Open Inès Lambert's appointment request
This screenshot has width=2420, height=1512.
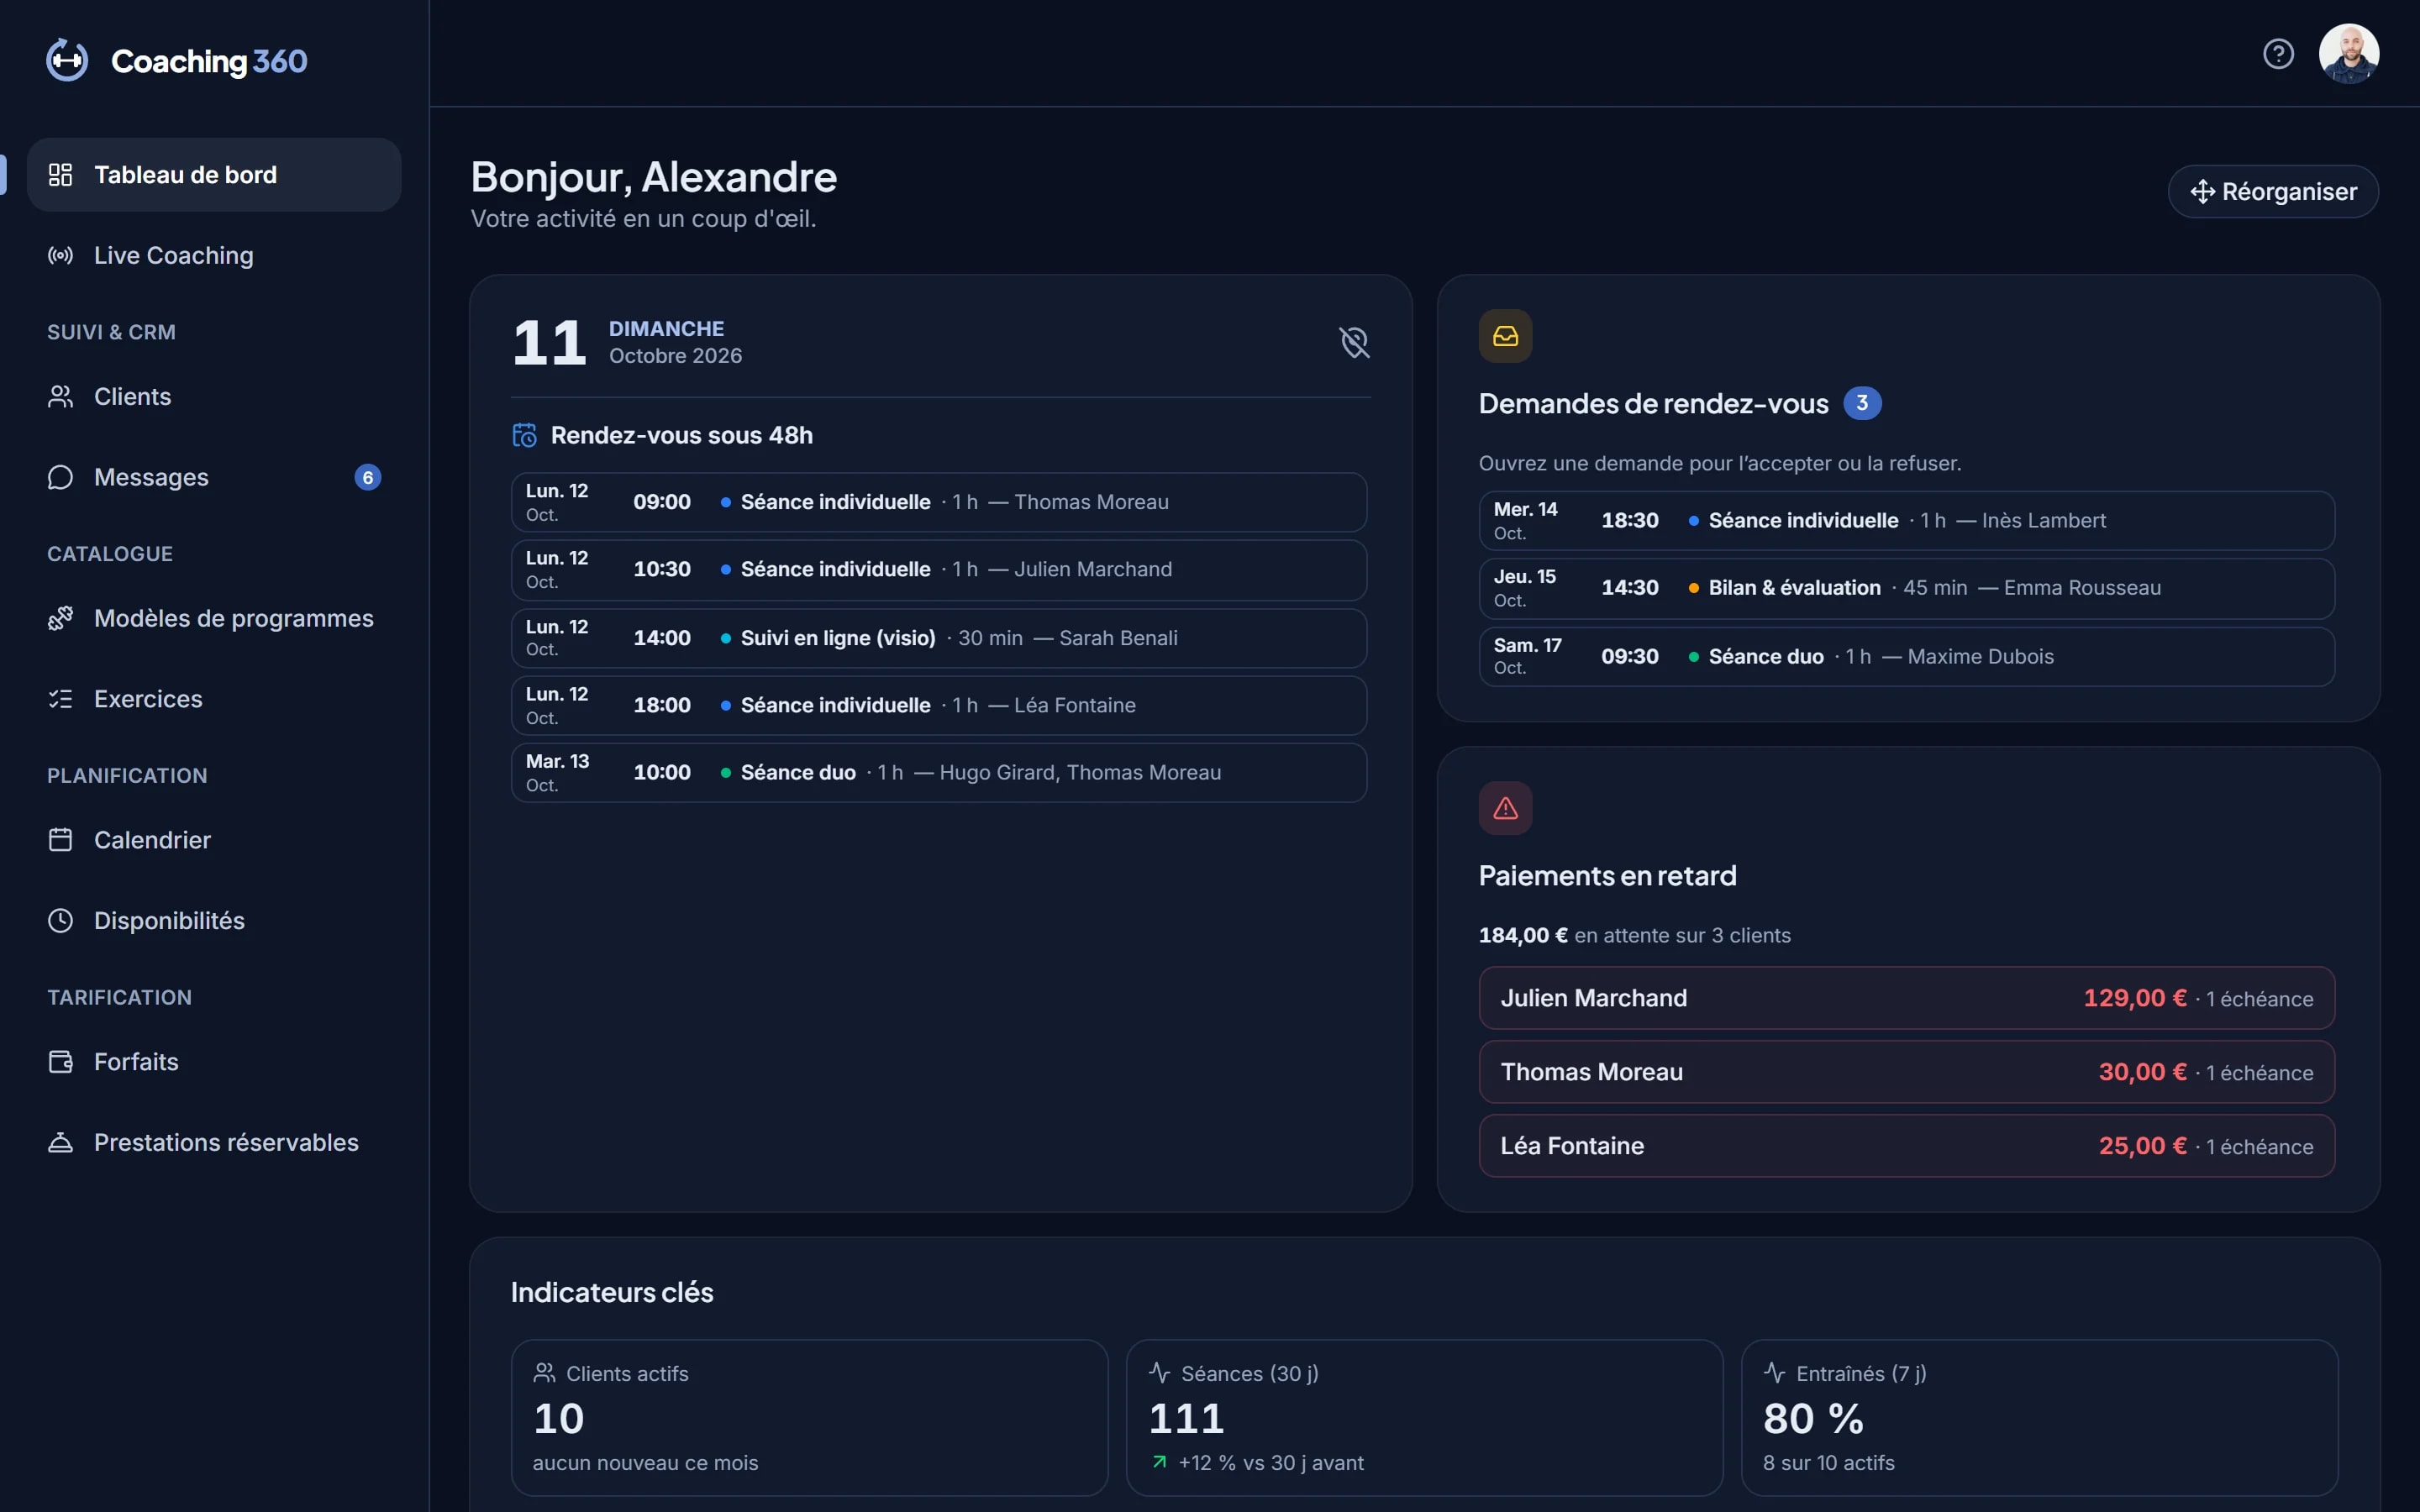[x=1907, y=521]
